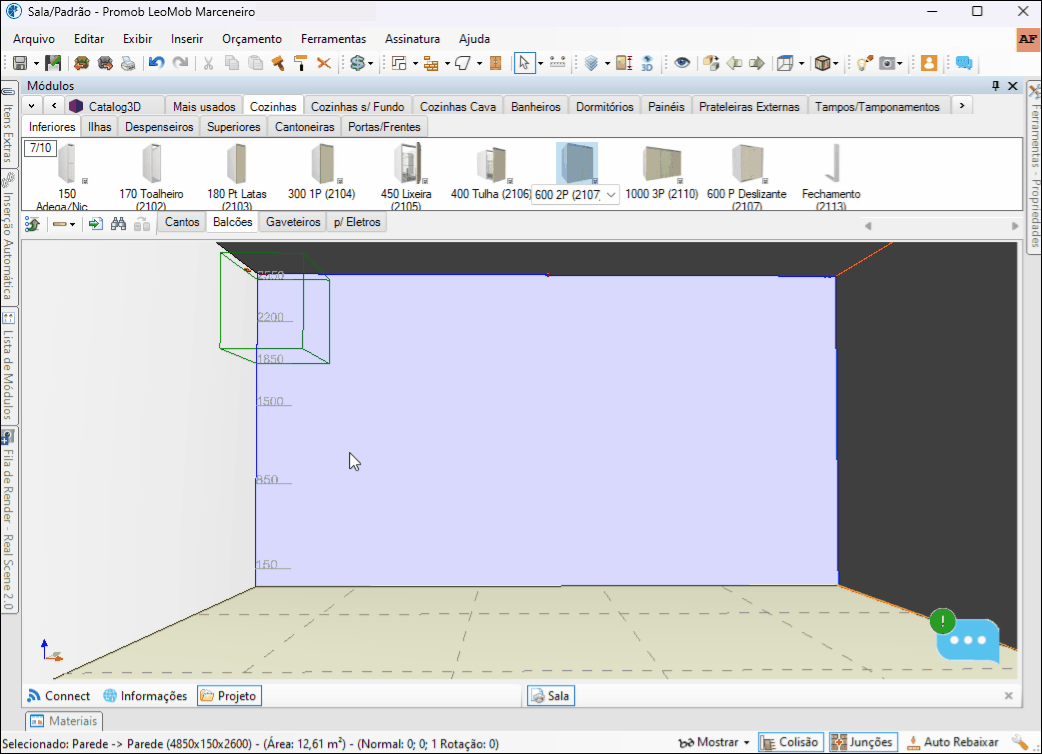Select the Cantos tab
The height and width of the screenshot is (754, 1042).
click(x=182, y=222)
